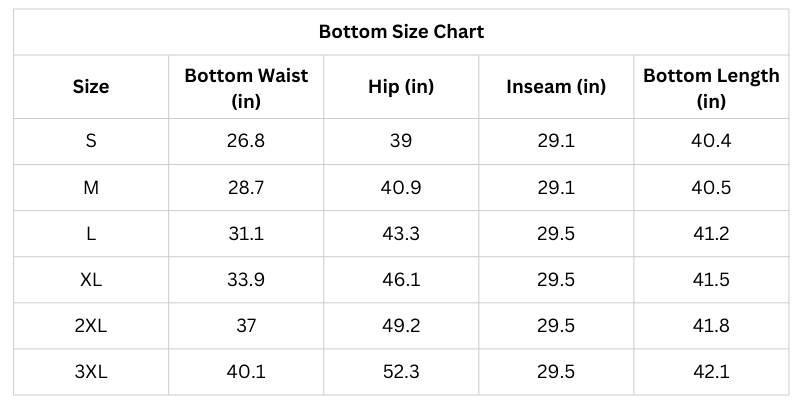Viewport: 800px width, 400px height.
Task: Select hip value 52.3 for 3XL
Action: pos(401,372)
